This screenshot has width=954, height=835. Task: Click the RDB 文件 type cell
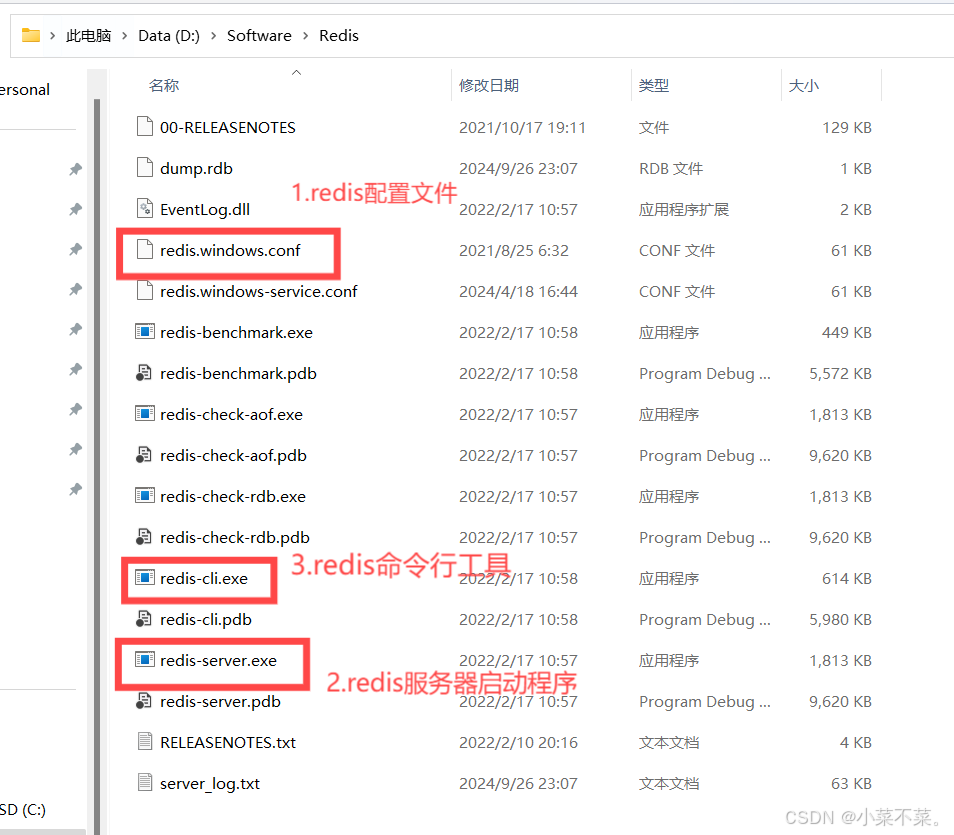[x=671, y=169]
